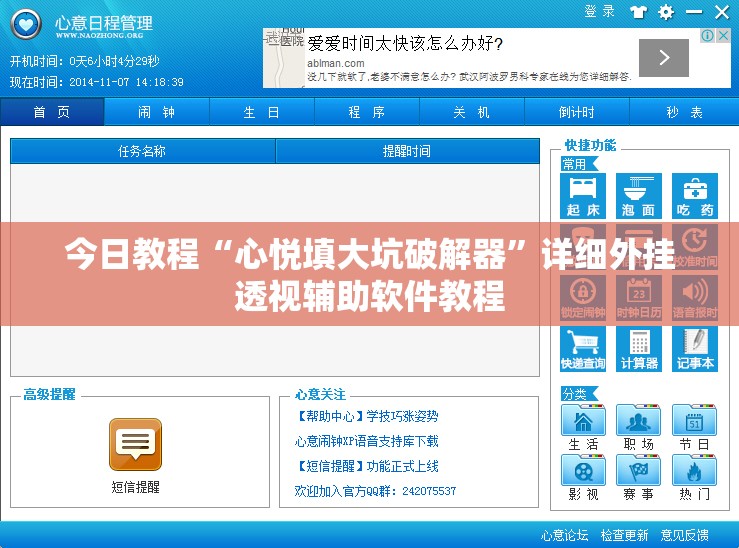Switch to the 程序 program tab
Viewport: 739px width, 548px height.
367,112
